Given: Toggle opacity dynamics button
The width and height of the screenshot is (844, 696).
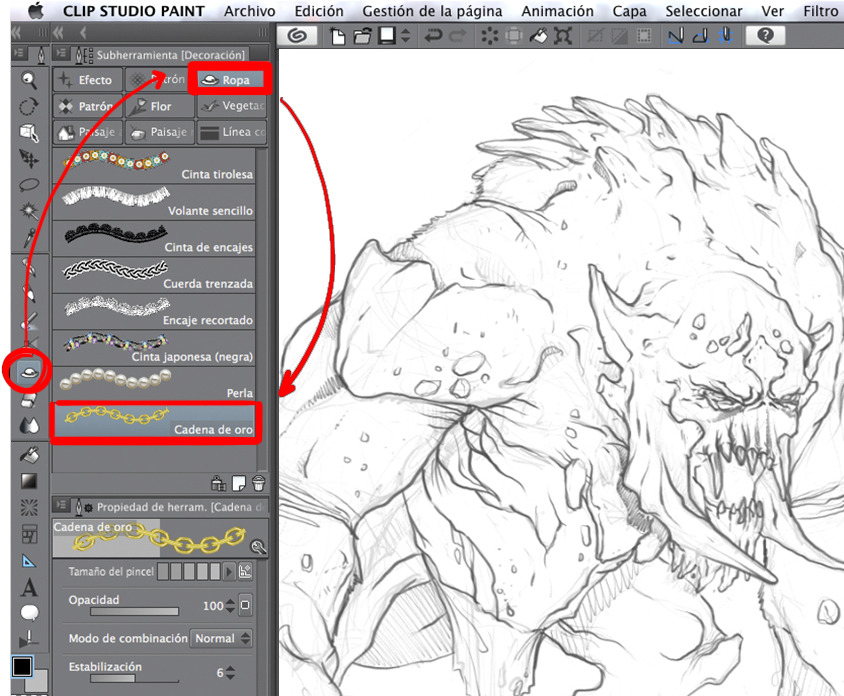Looking at the screenshot, I should point(245,605).
